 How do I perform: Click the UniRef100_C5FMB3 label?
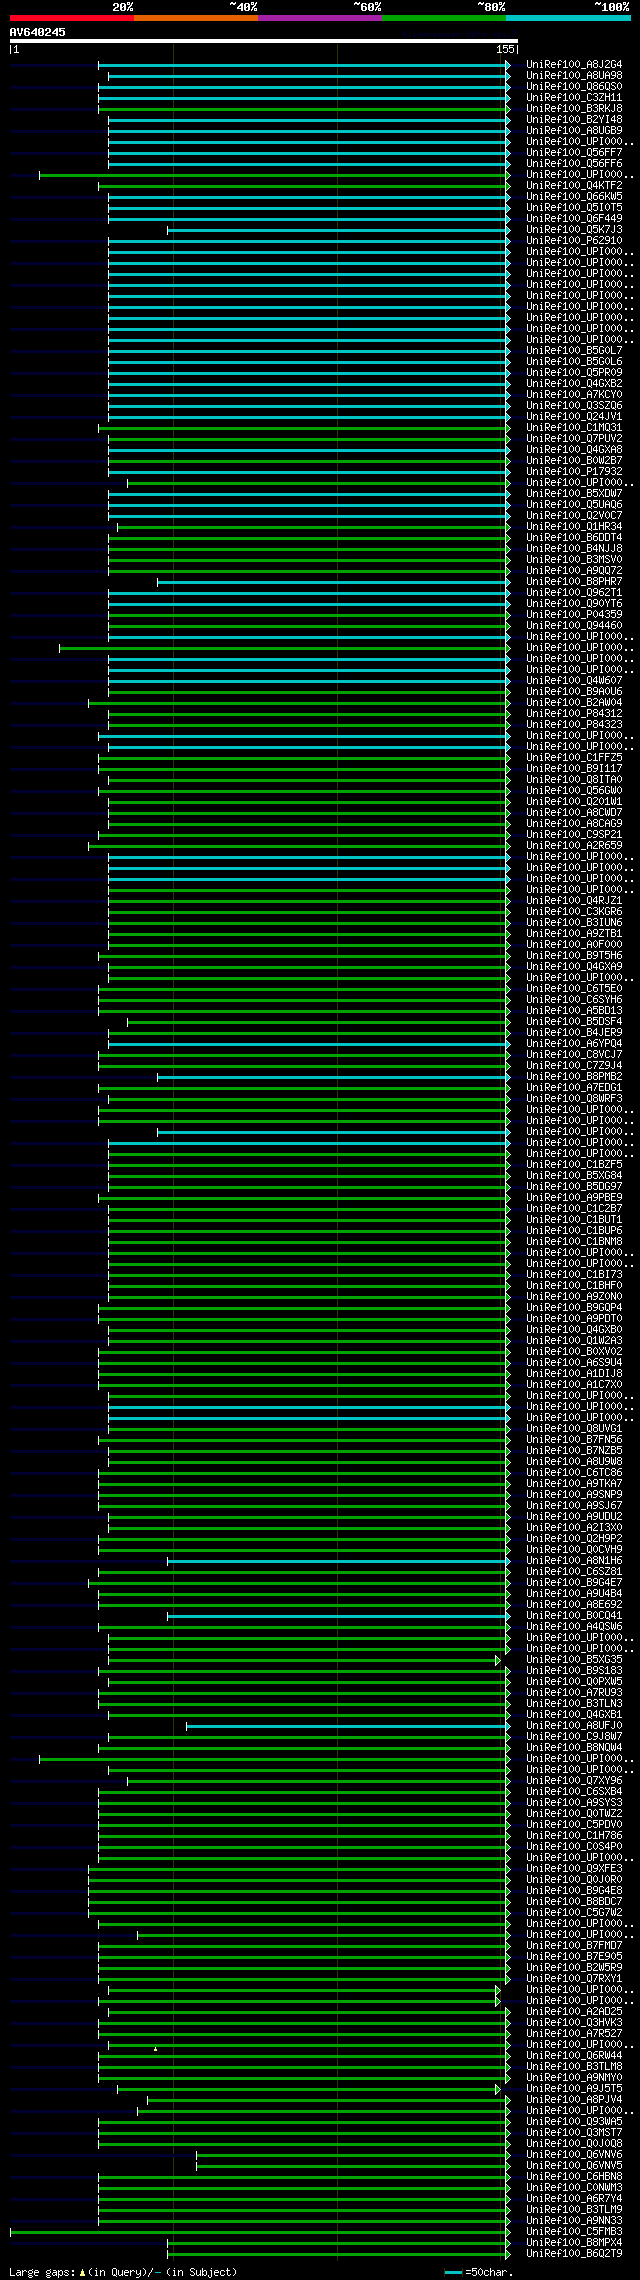[574, 2231]
